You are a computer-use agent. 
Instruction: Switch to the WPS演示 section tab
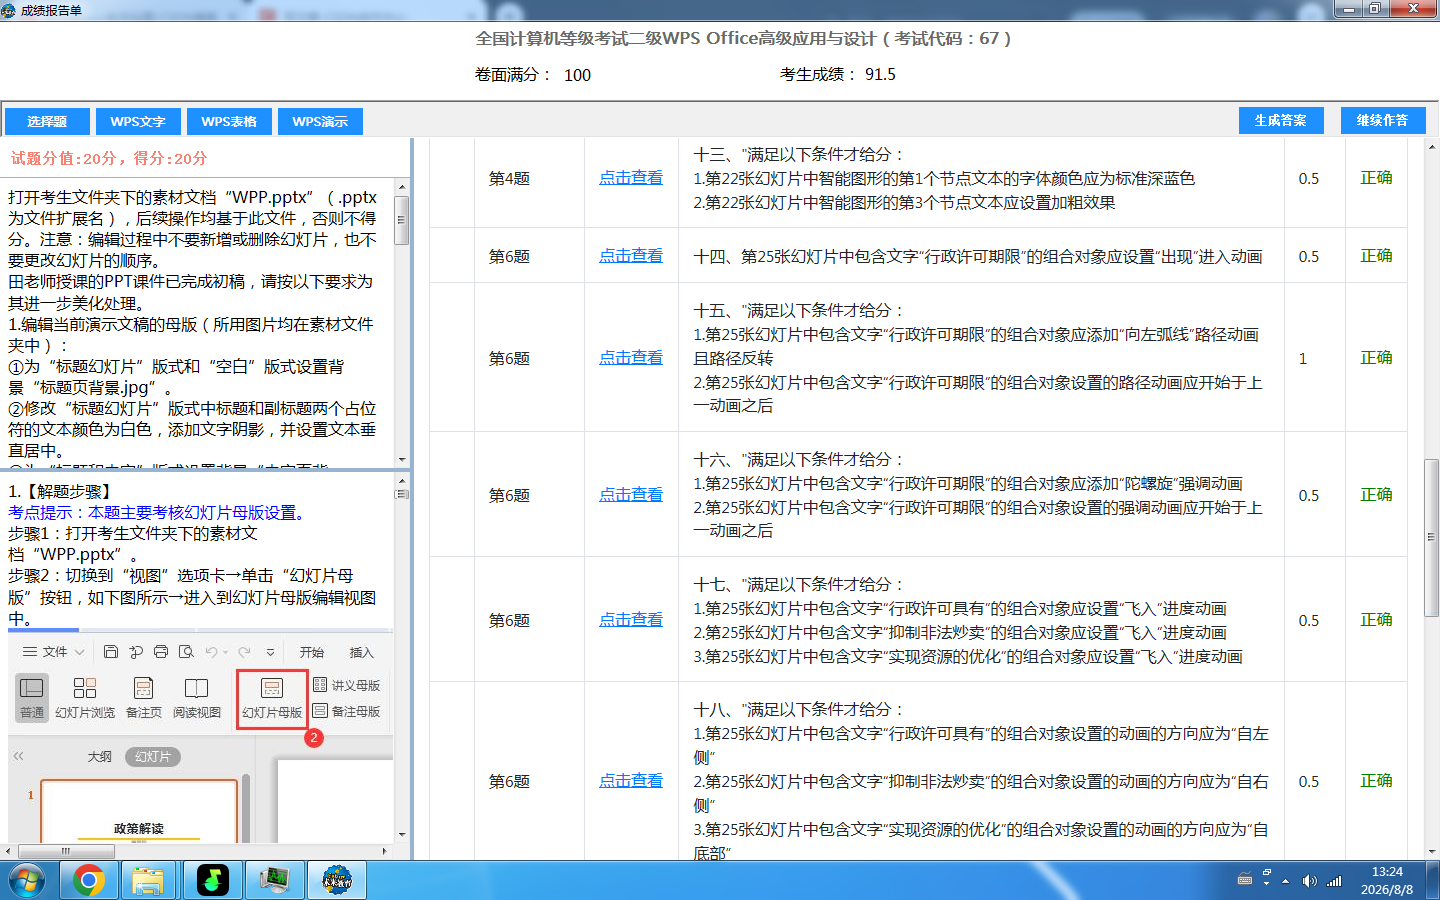coord(320,121)
